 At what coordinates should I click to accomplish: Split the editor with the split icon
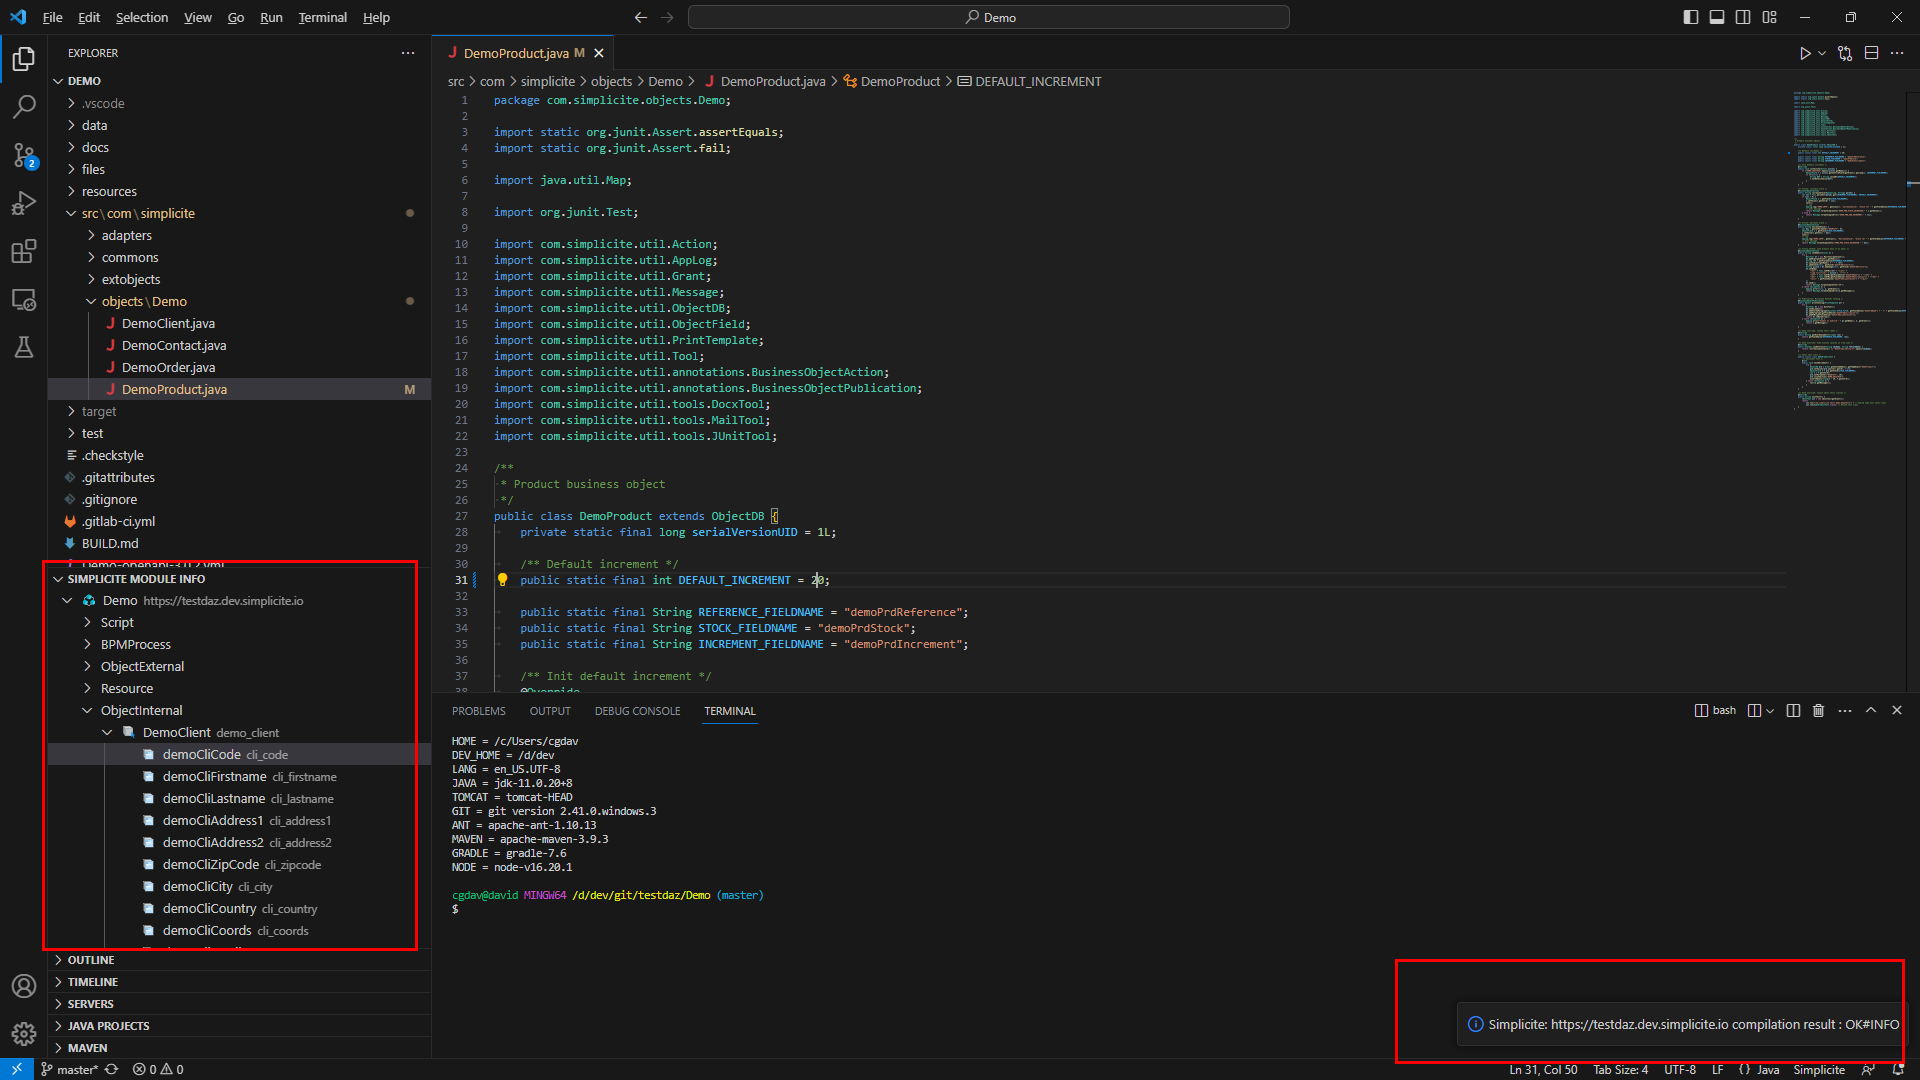click(1871, 53)
